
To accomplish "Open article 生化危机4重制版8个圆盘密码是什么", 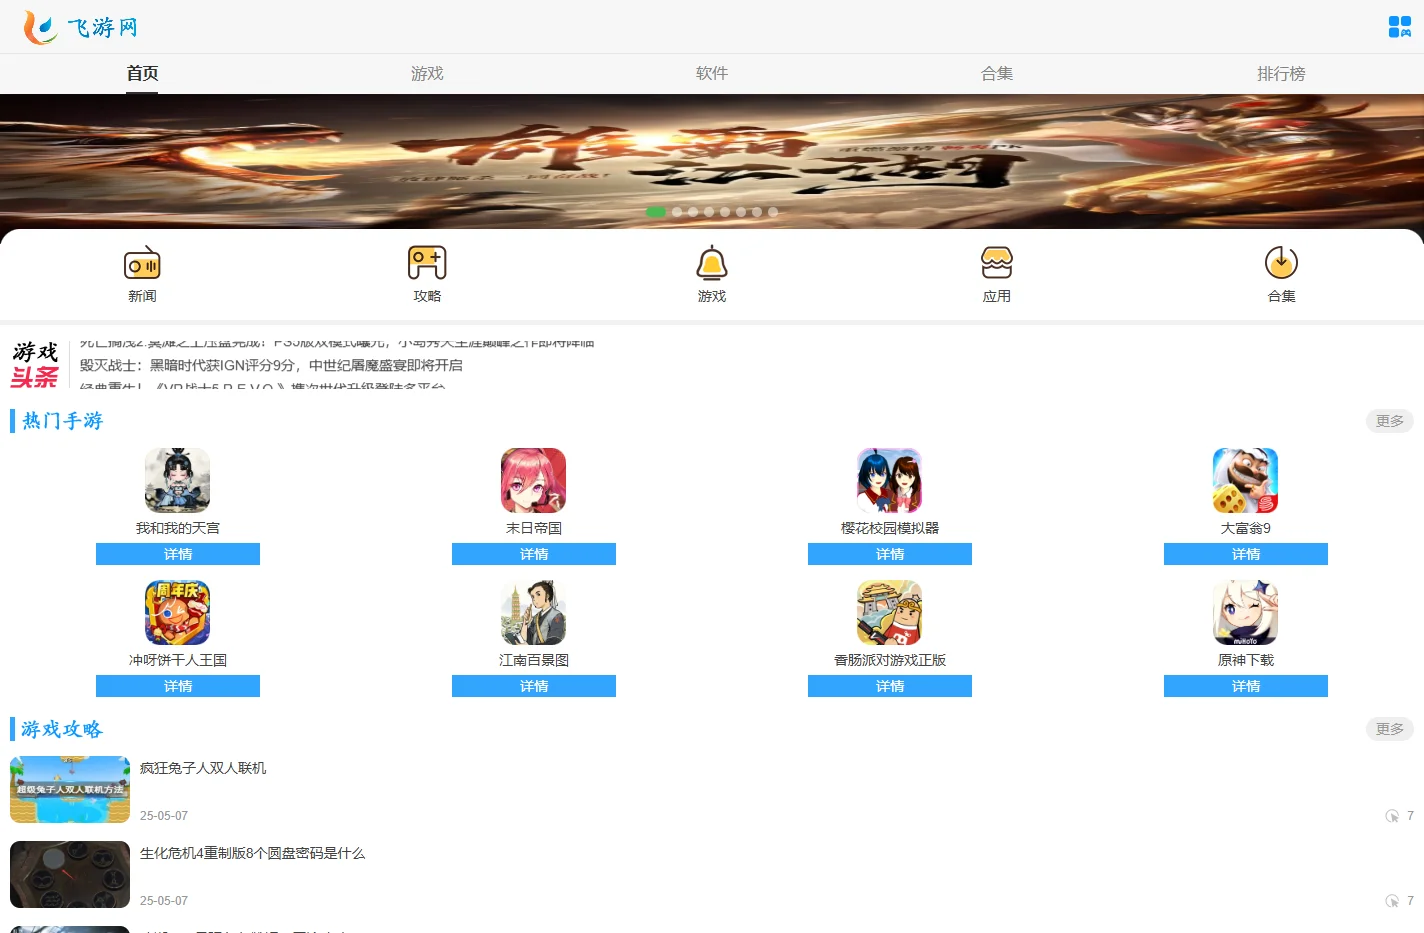I will coord(252,853).
